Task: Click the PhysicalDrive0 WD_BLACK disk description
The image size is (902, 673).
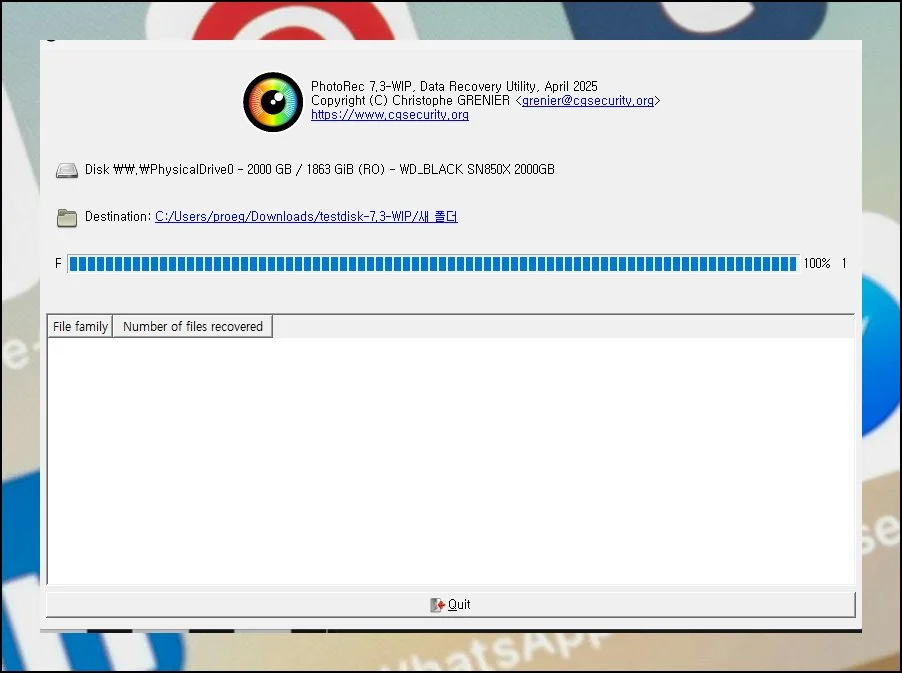Action: coord(320,170)
